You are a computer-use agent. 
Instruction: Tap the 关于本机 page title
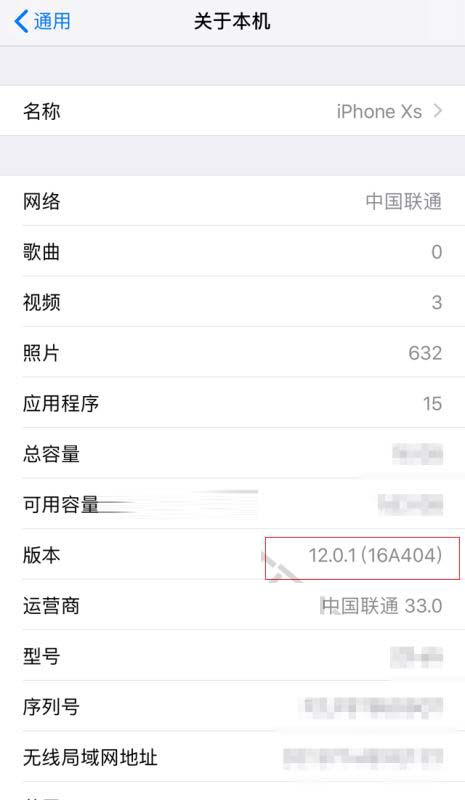(232, 21)
